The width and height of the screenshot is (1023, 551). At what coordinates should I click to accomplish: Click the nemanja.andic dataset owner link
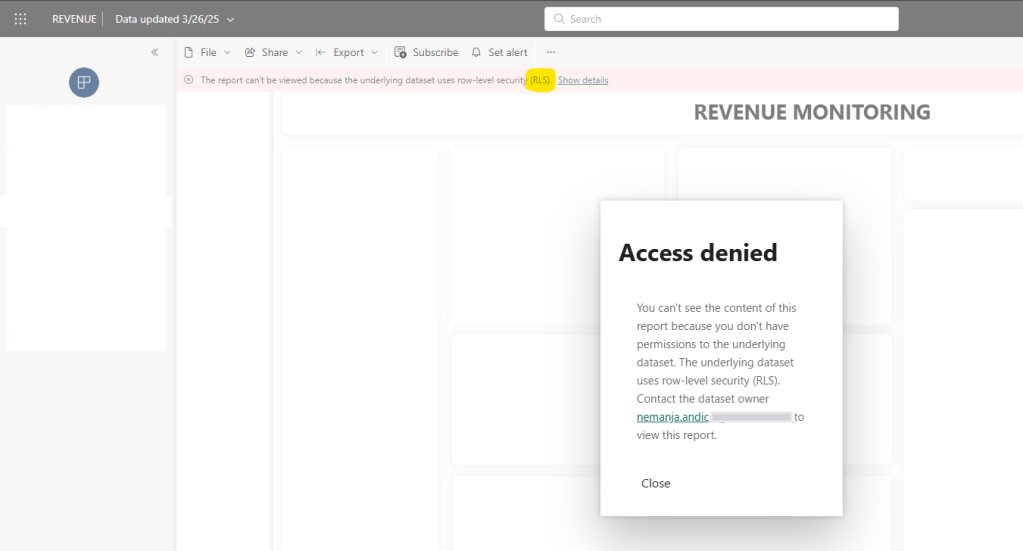(672, 417)
